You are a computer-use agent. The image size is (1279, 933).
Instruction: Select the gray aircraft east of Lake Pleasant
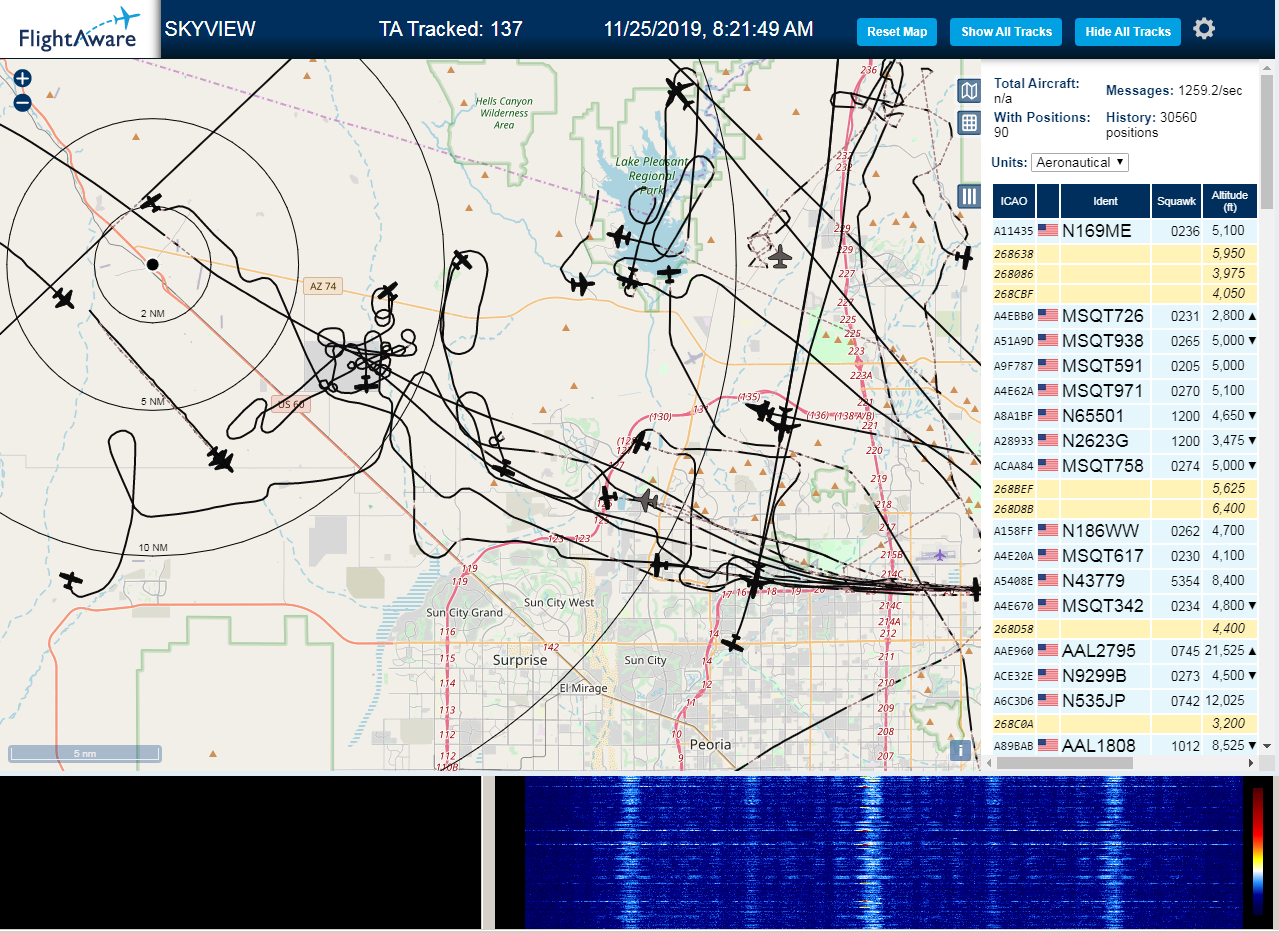tap(781, 257)
